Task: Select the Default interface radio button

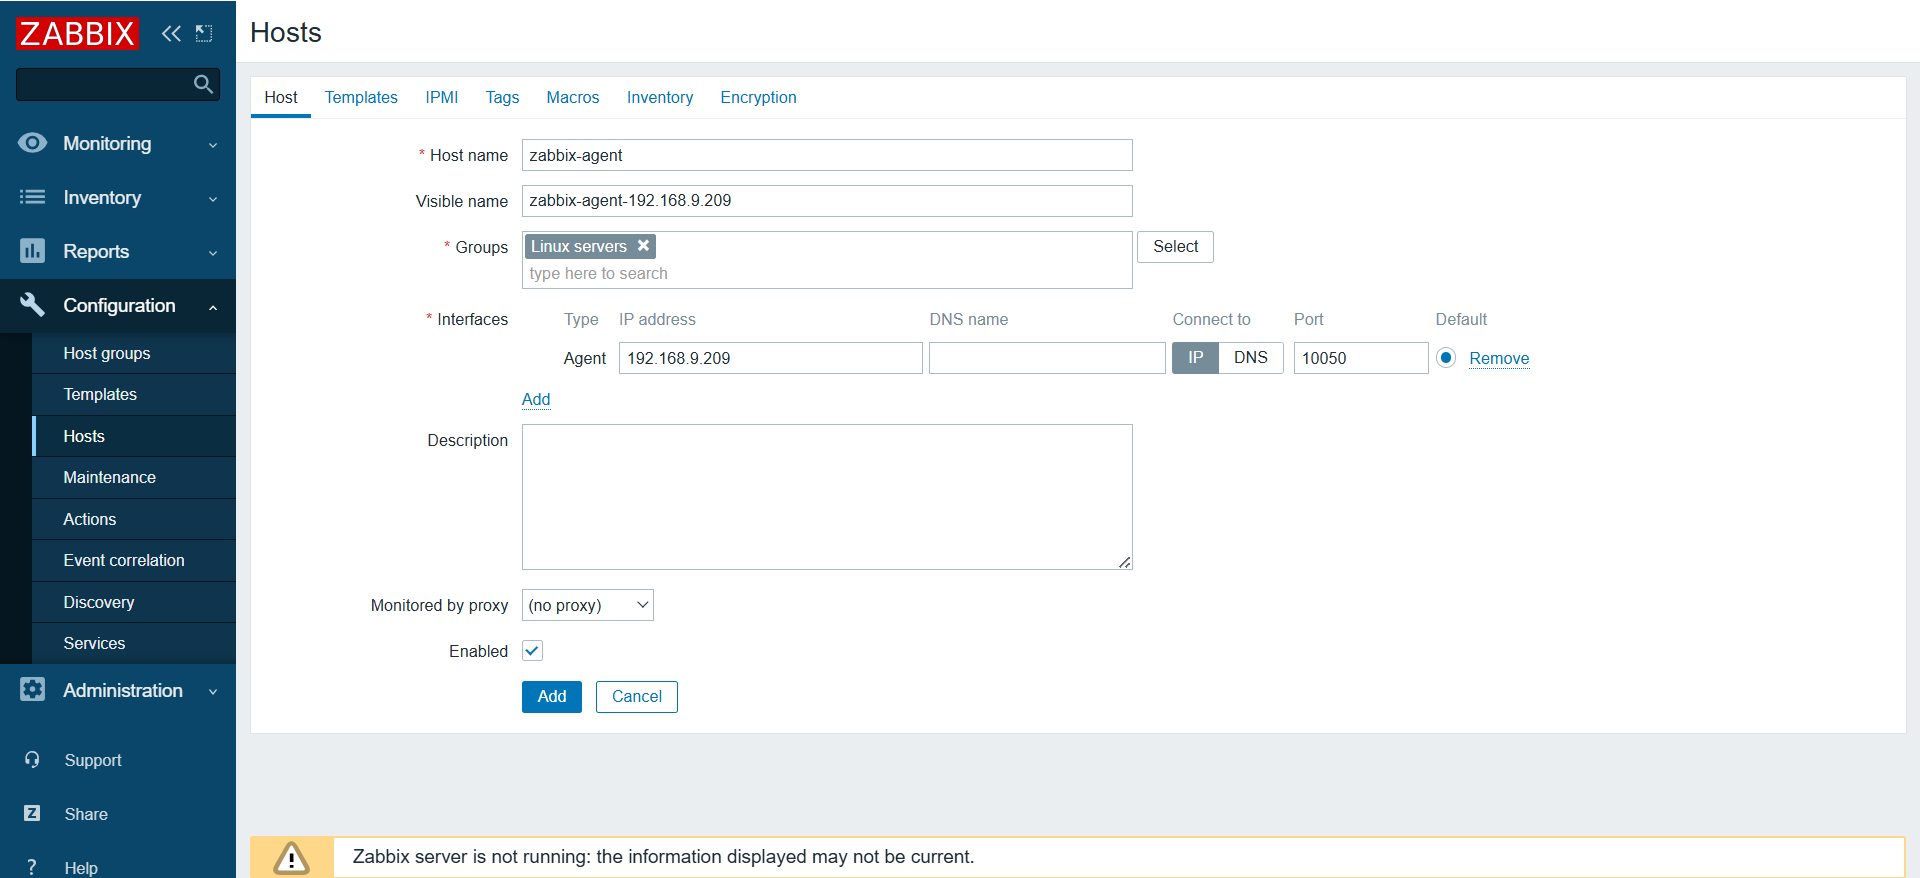Action: click(x=1446, y=358)
